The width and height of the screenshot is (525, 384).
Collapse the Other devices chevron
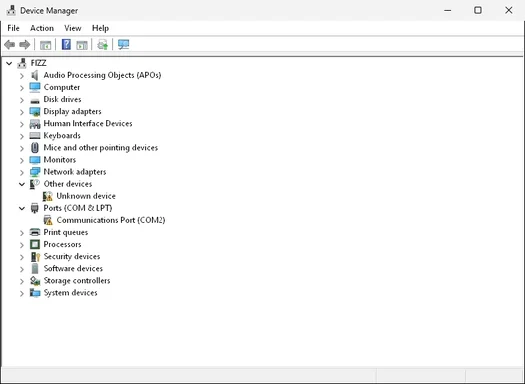click(22, 184)
